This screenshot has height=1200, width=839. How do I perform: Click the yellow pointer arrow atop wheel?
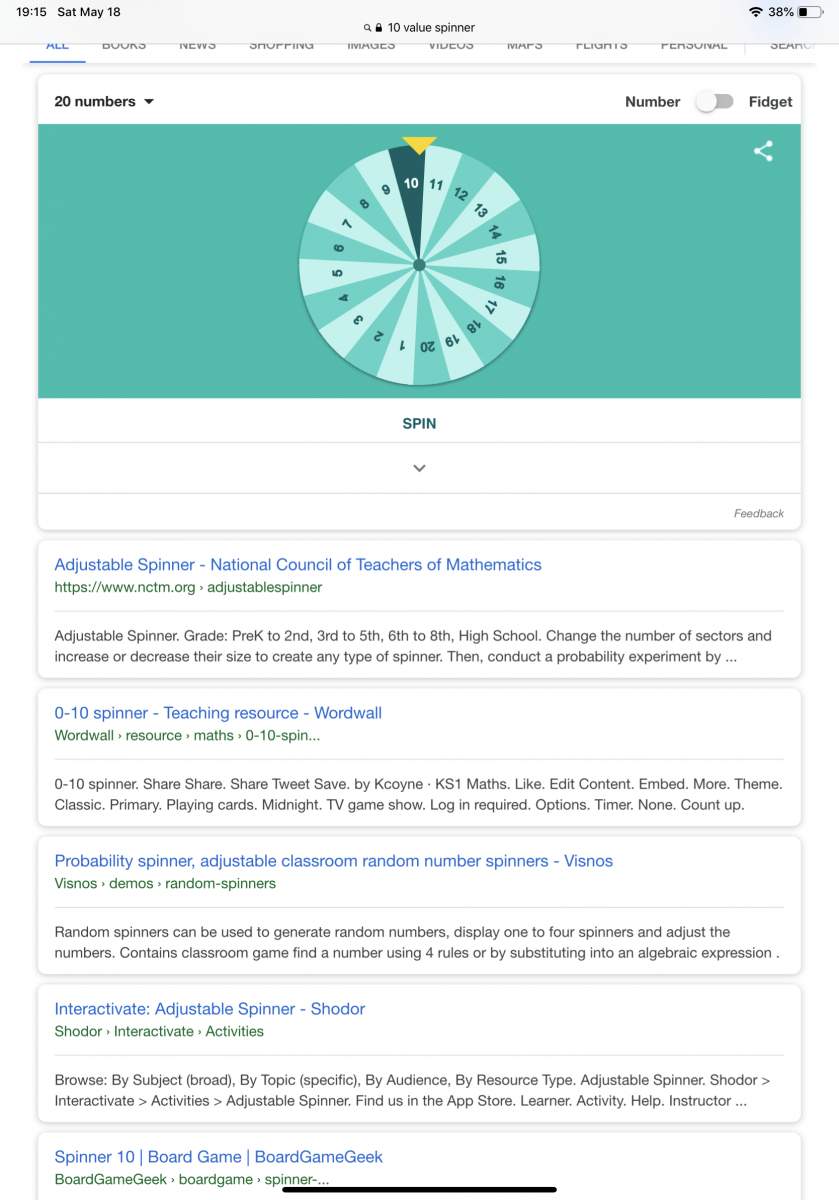tap(419, 145)
